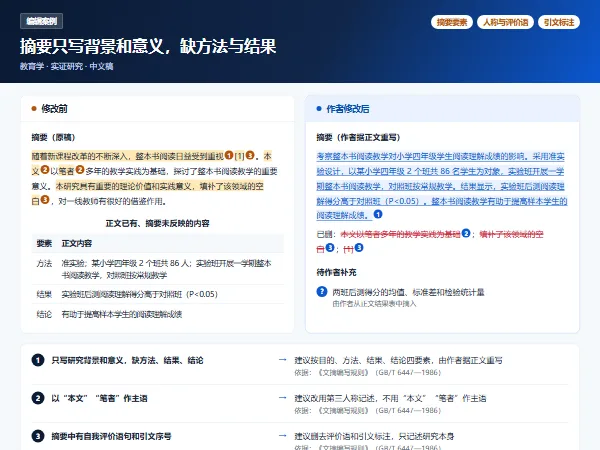Viewport: 600px width, 450px height.
Task: Click cell "有助于提高样本学生的阅读理解成绩"
Action: (x=122, y=314)
